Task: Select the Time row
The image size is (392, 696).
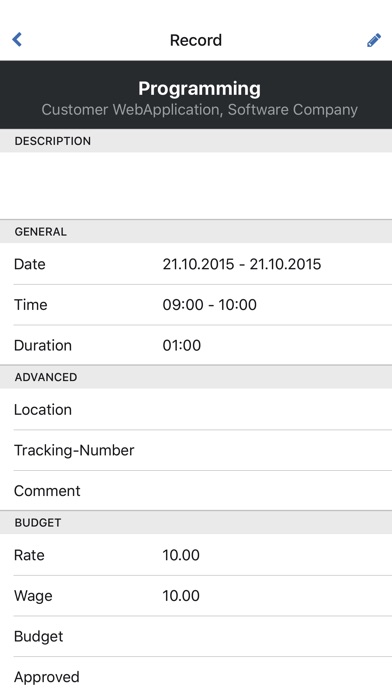Action: pos(196,305)
